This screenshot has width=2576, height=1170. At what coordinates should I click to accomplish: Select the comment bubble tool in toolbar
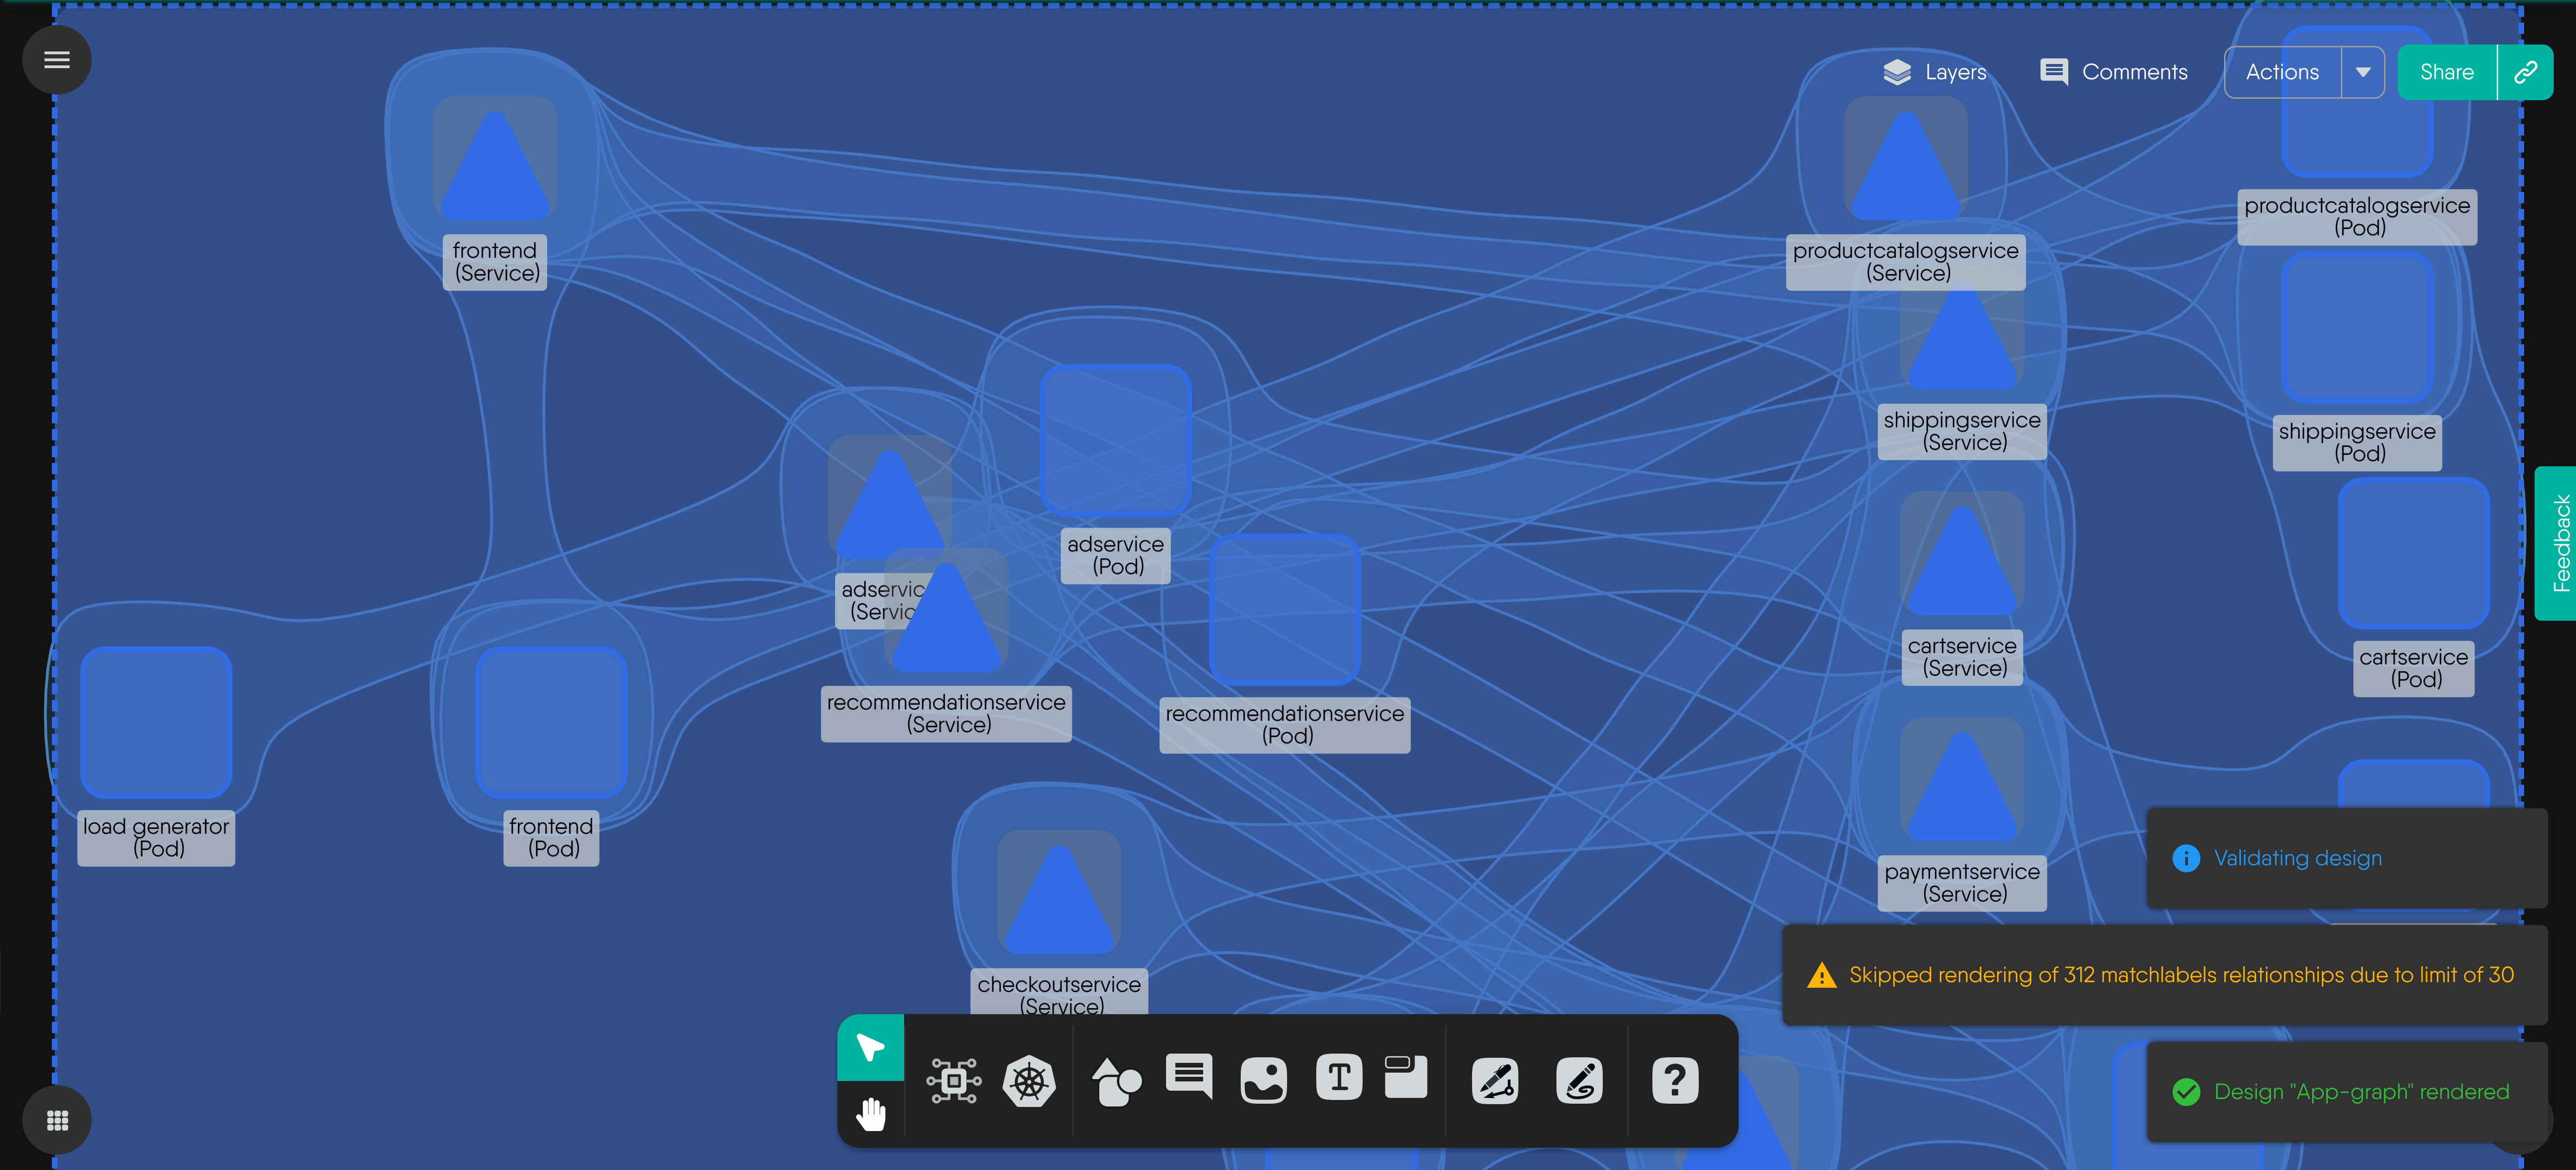tap(1189, 1077)
